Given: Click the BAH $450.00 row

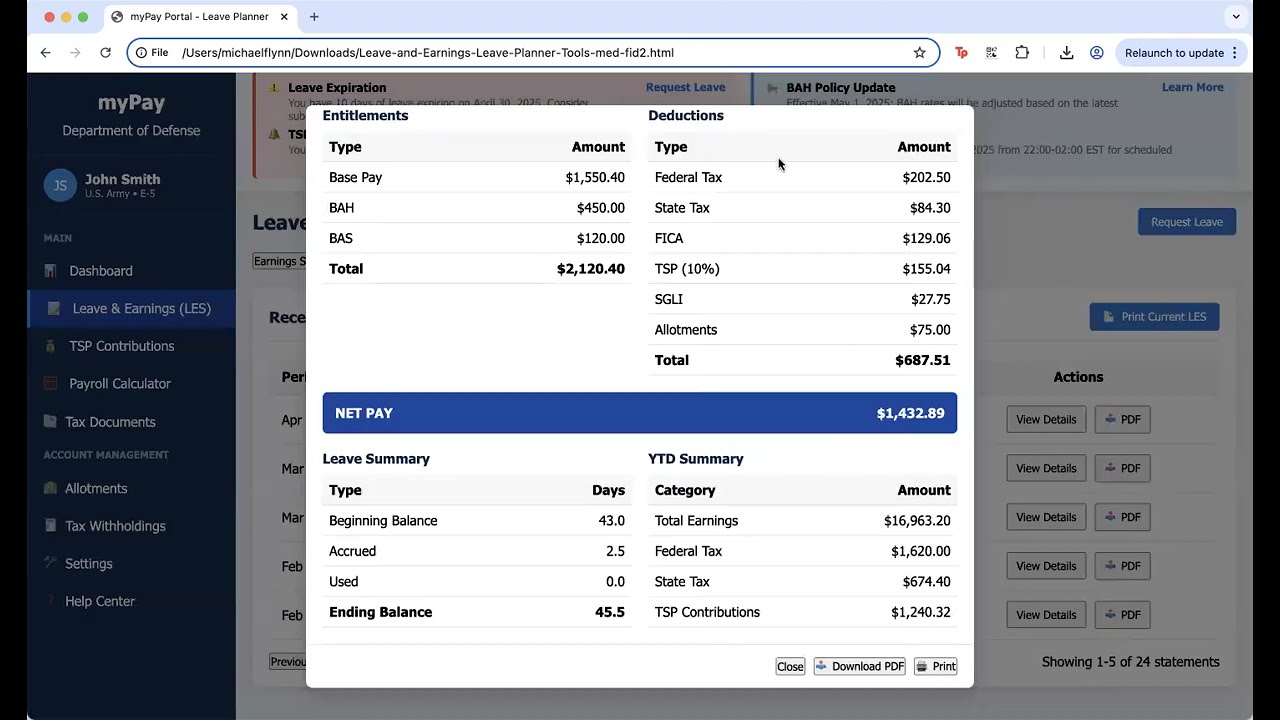Looking at the screenshot, I should [477, 208].
